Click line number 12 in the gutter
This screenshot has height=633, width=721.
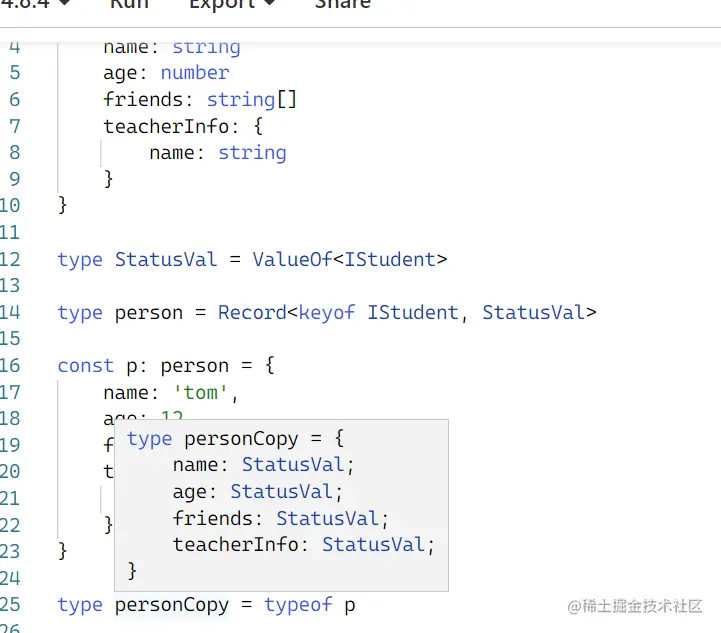[x=10, y=259]
